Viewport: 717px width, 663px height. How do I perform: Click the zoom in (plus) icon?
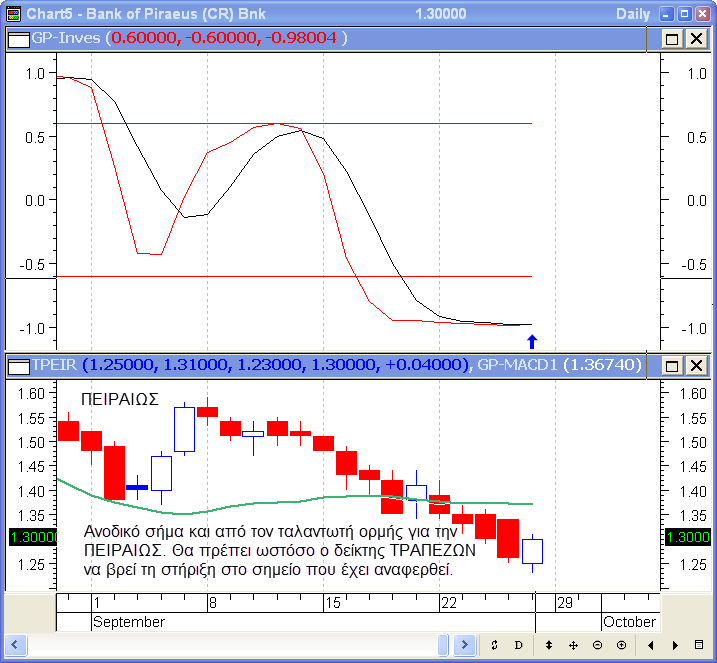click(x=621, y=645)
